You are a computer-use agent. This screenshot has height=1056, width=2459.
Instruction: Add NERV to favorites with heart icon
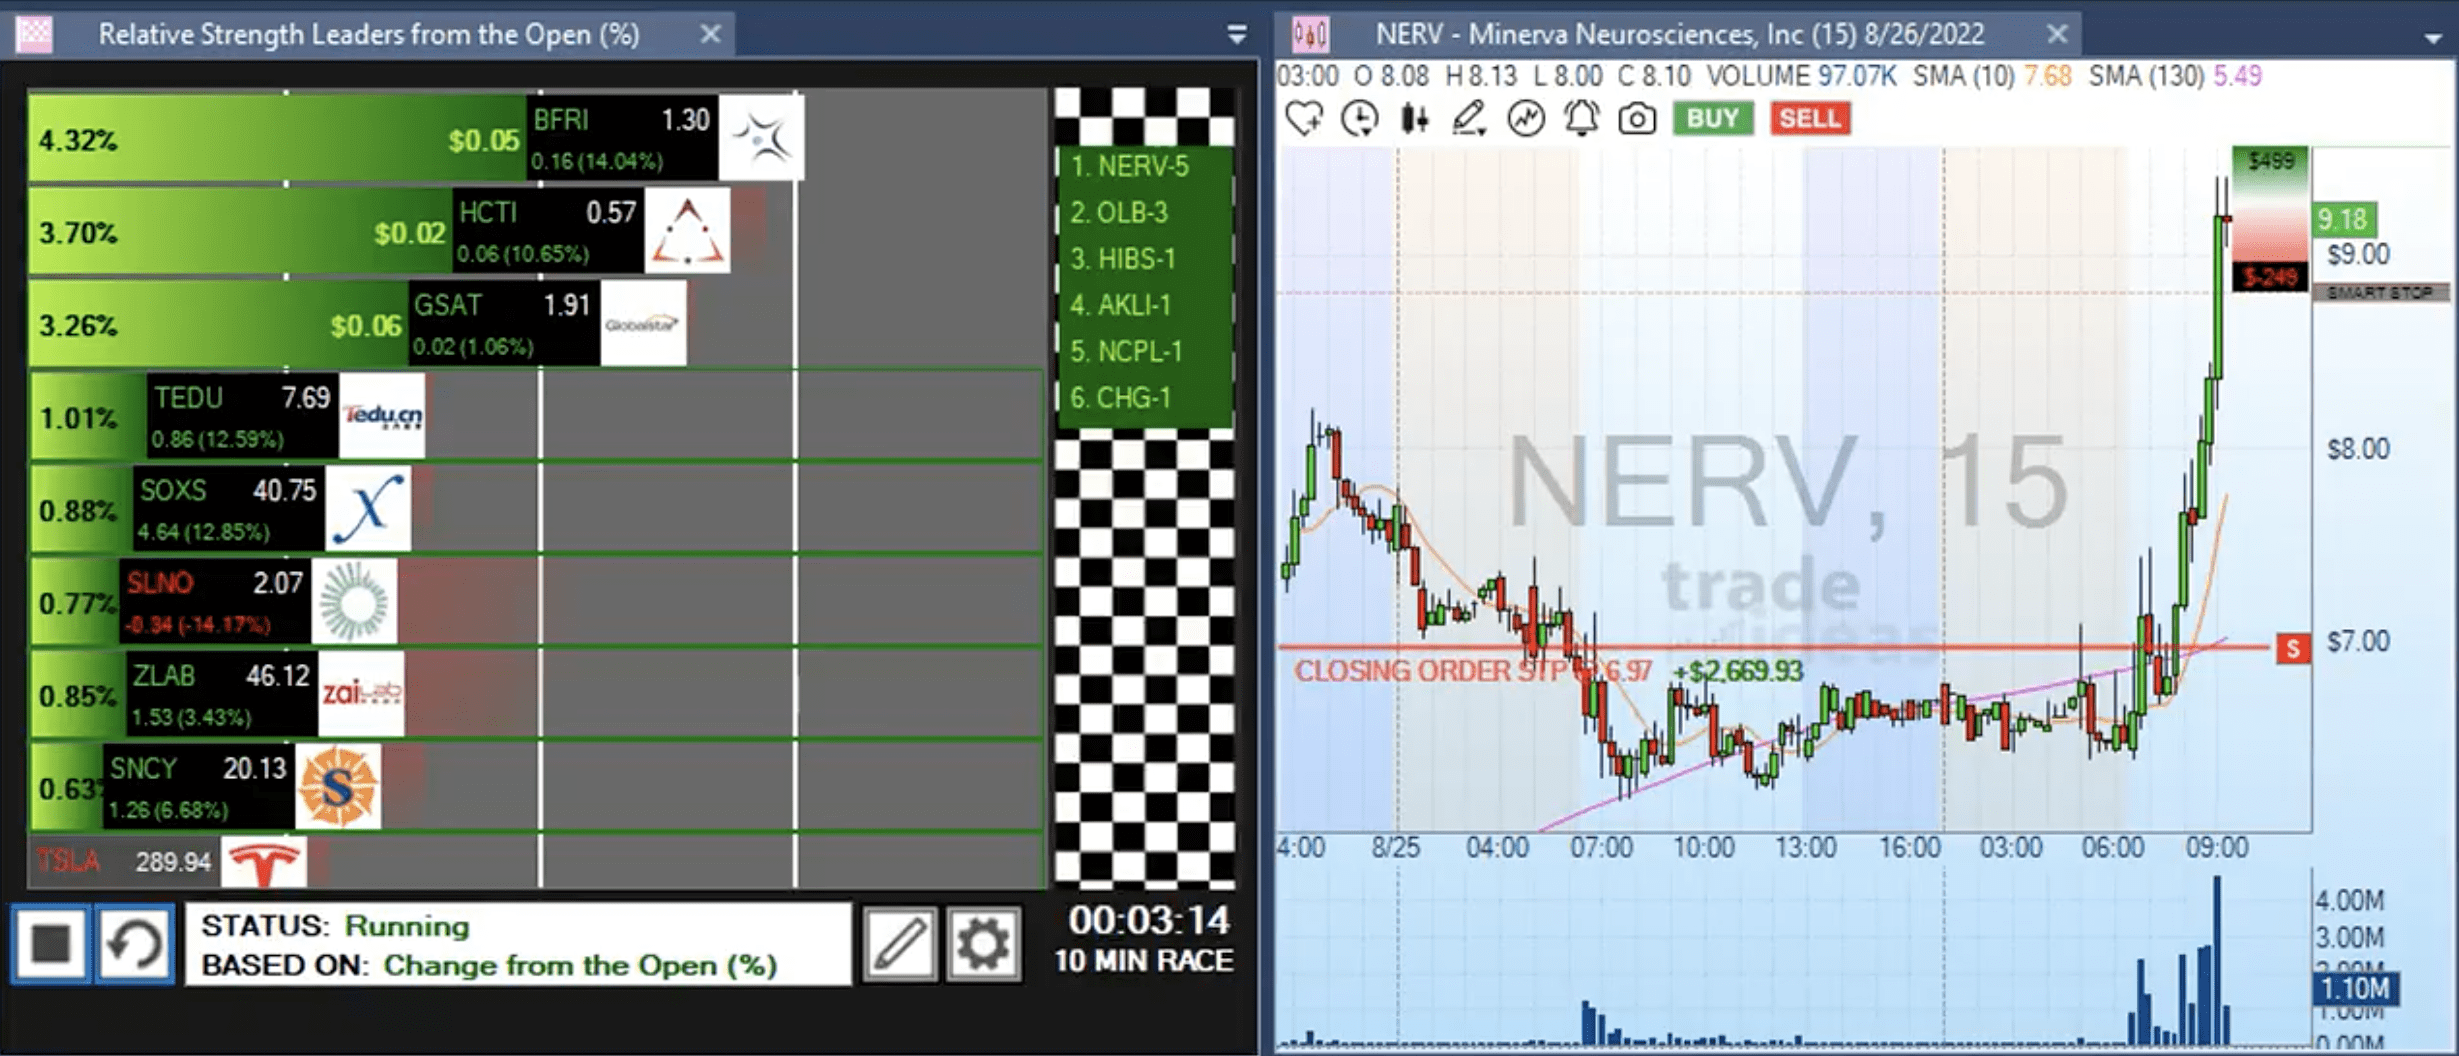(1305, 119)
